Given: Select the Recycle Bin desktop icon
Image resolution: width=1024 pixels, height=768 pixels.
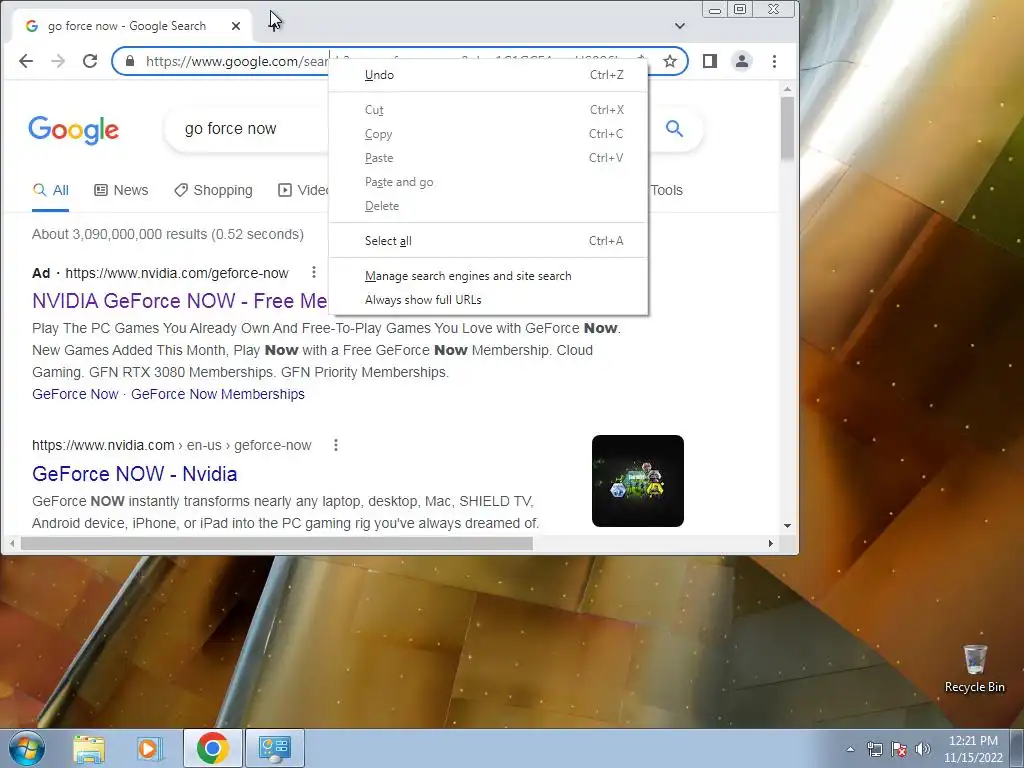Looking at the screenshot, I should click(975, 669).
